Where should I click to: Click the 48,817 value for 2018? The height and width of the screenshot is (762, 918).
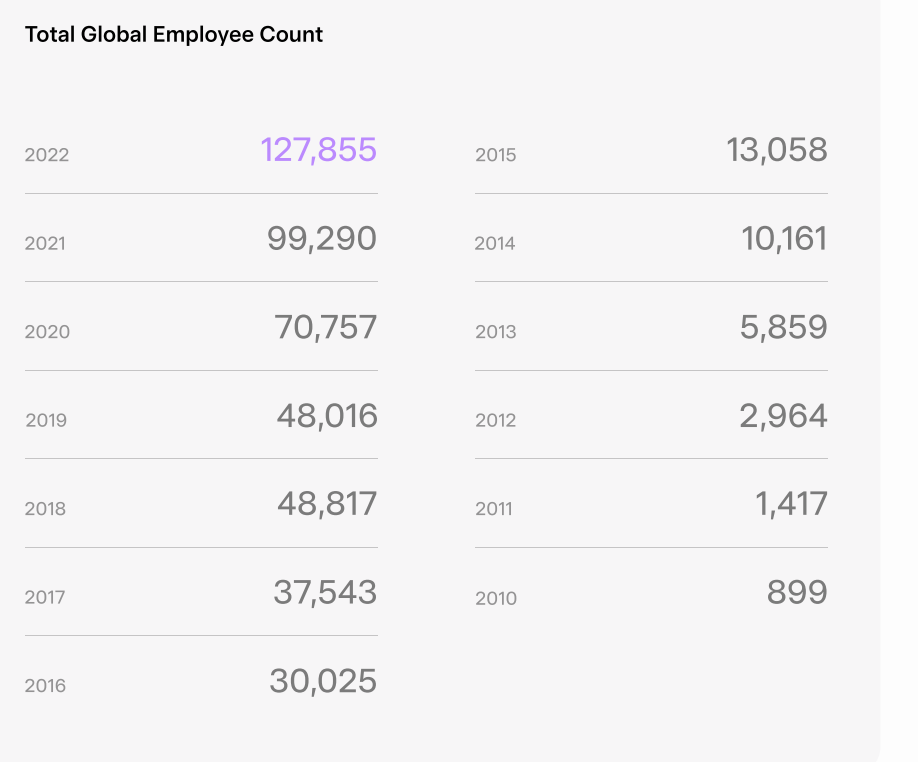click(327, 504)
